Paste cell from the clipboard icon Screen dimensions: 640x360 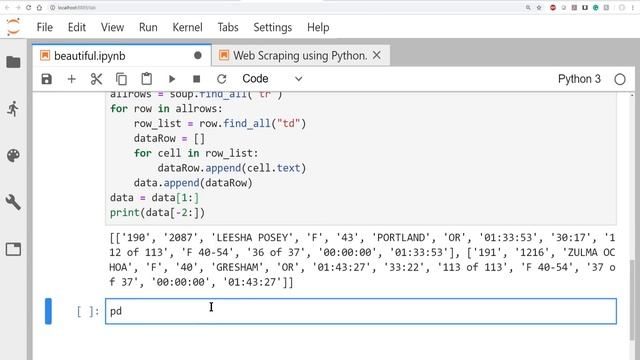pyautogui.click(x=147, y=79)
